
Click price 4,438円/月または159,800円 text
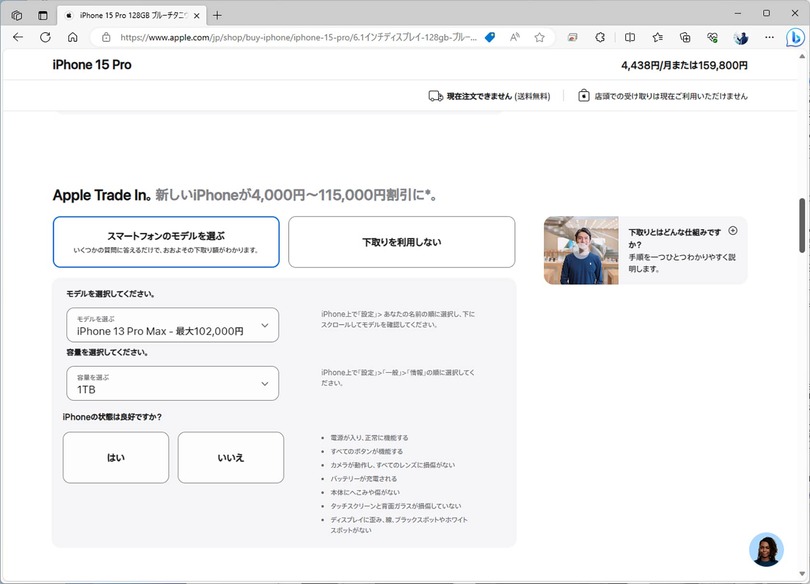(x=684, y=65)
